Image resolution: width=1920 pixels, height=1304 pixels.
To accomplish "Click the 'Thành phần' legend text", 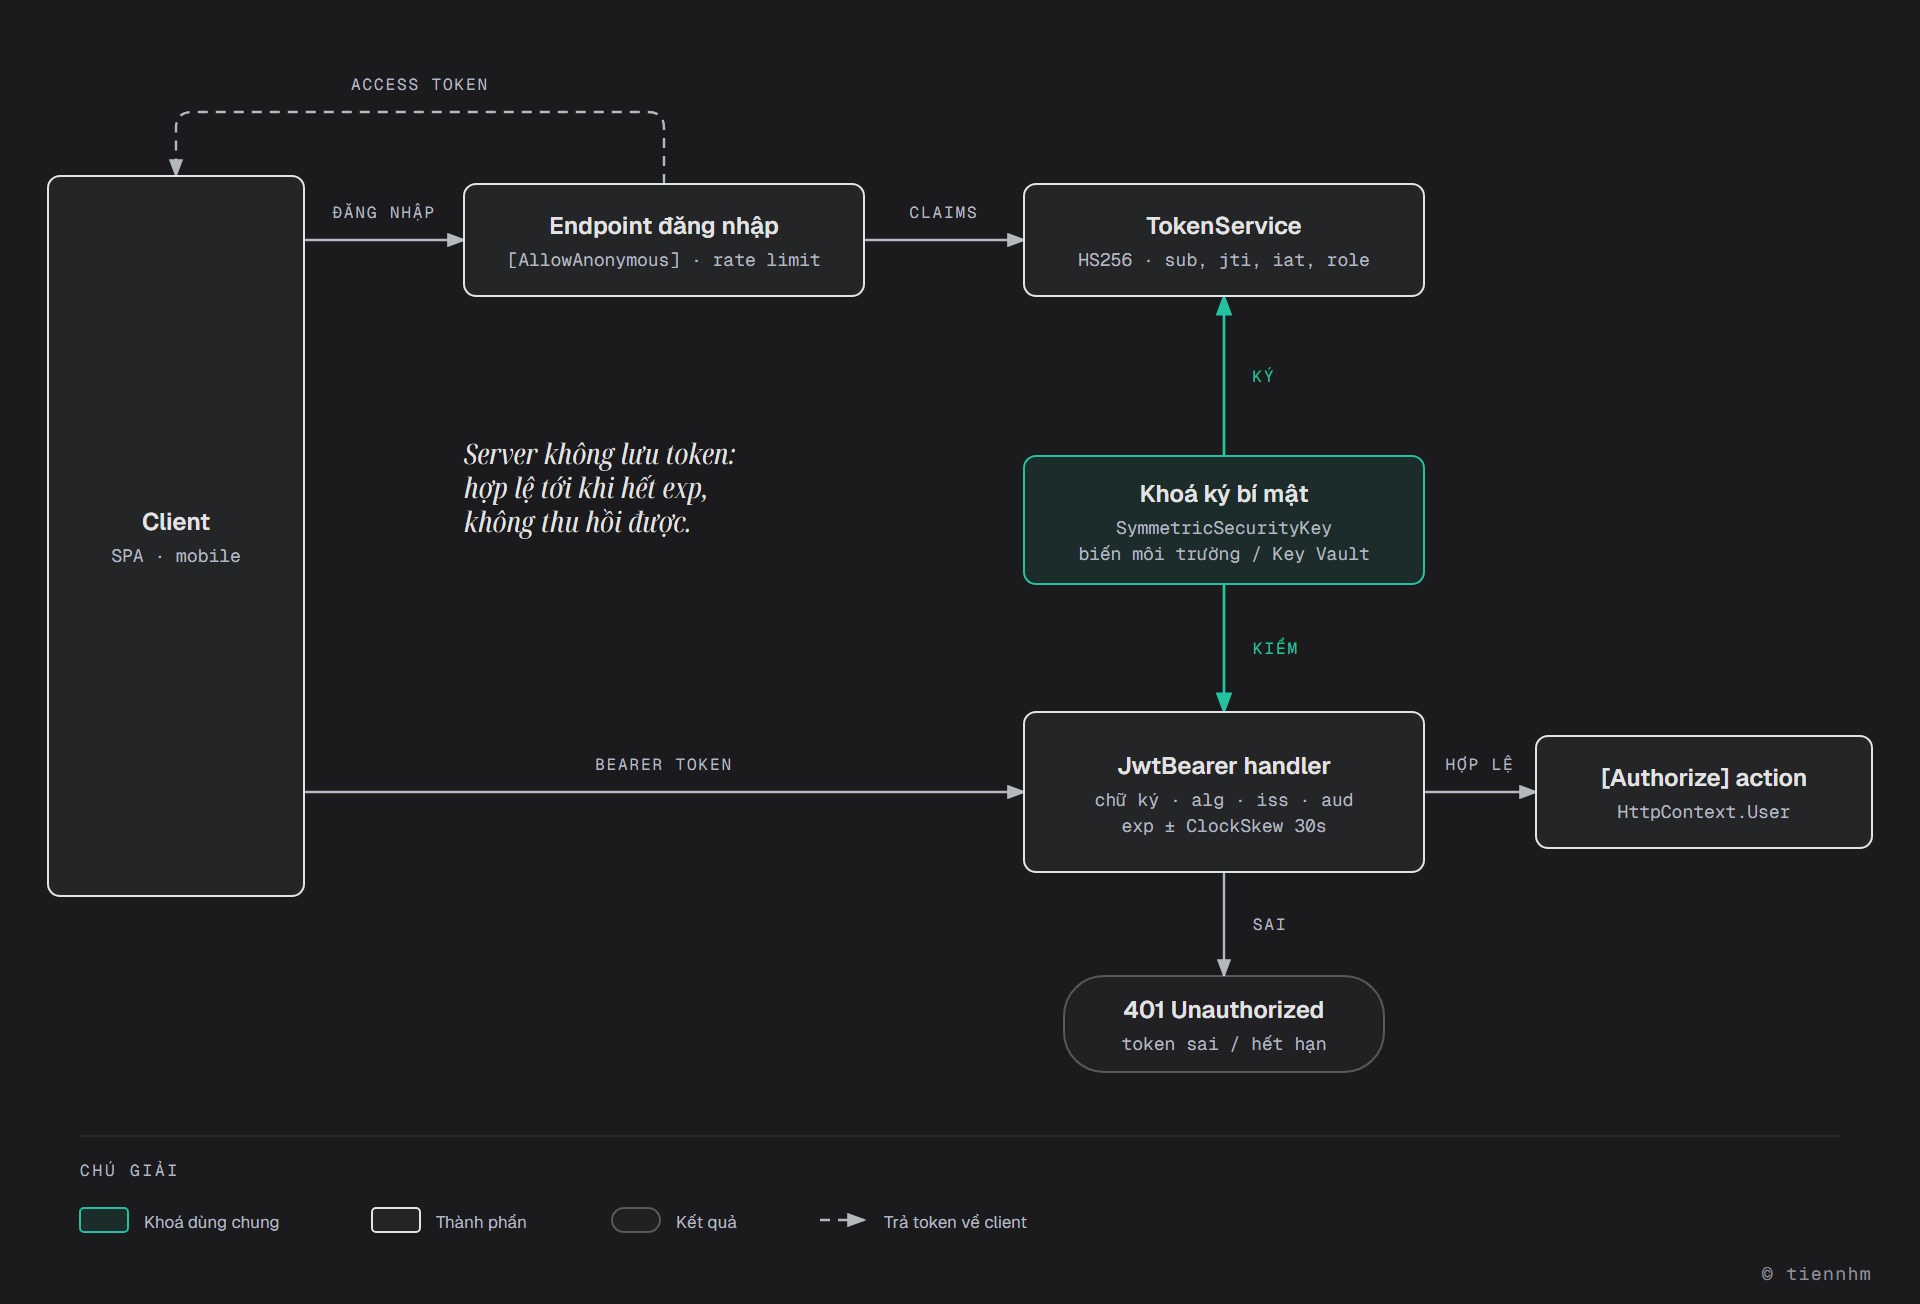I will tap(481, 1222).
